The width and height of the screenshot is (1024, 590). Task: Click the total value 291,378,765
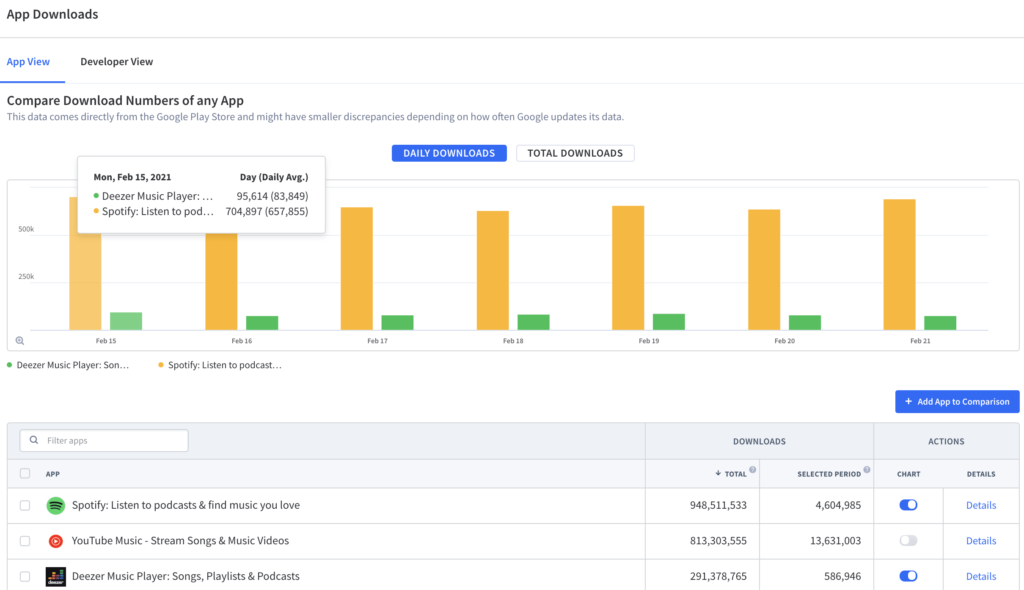(718, 576)
